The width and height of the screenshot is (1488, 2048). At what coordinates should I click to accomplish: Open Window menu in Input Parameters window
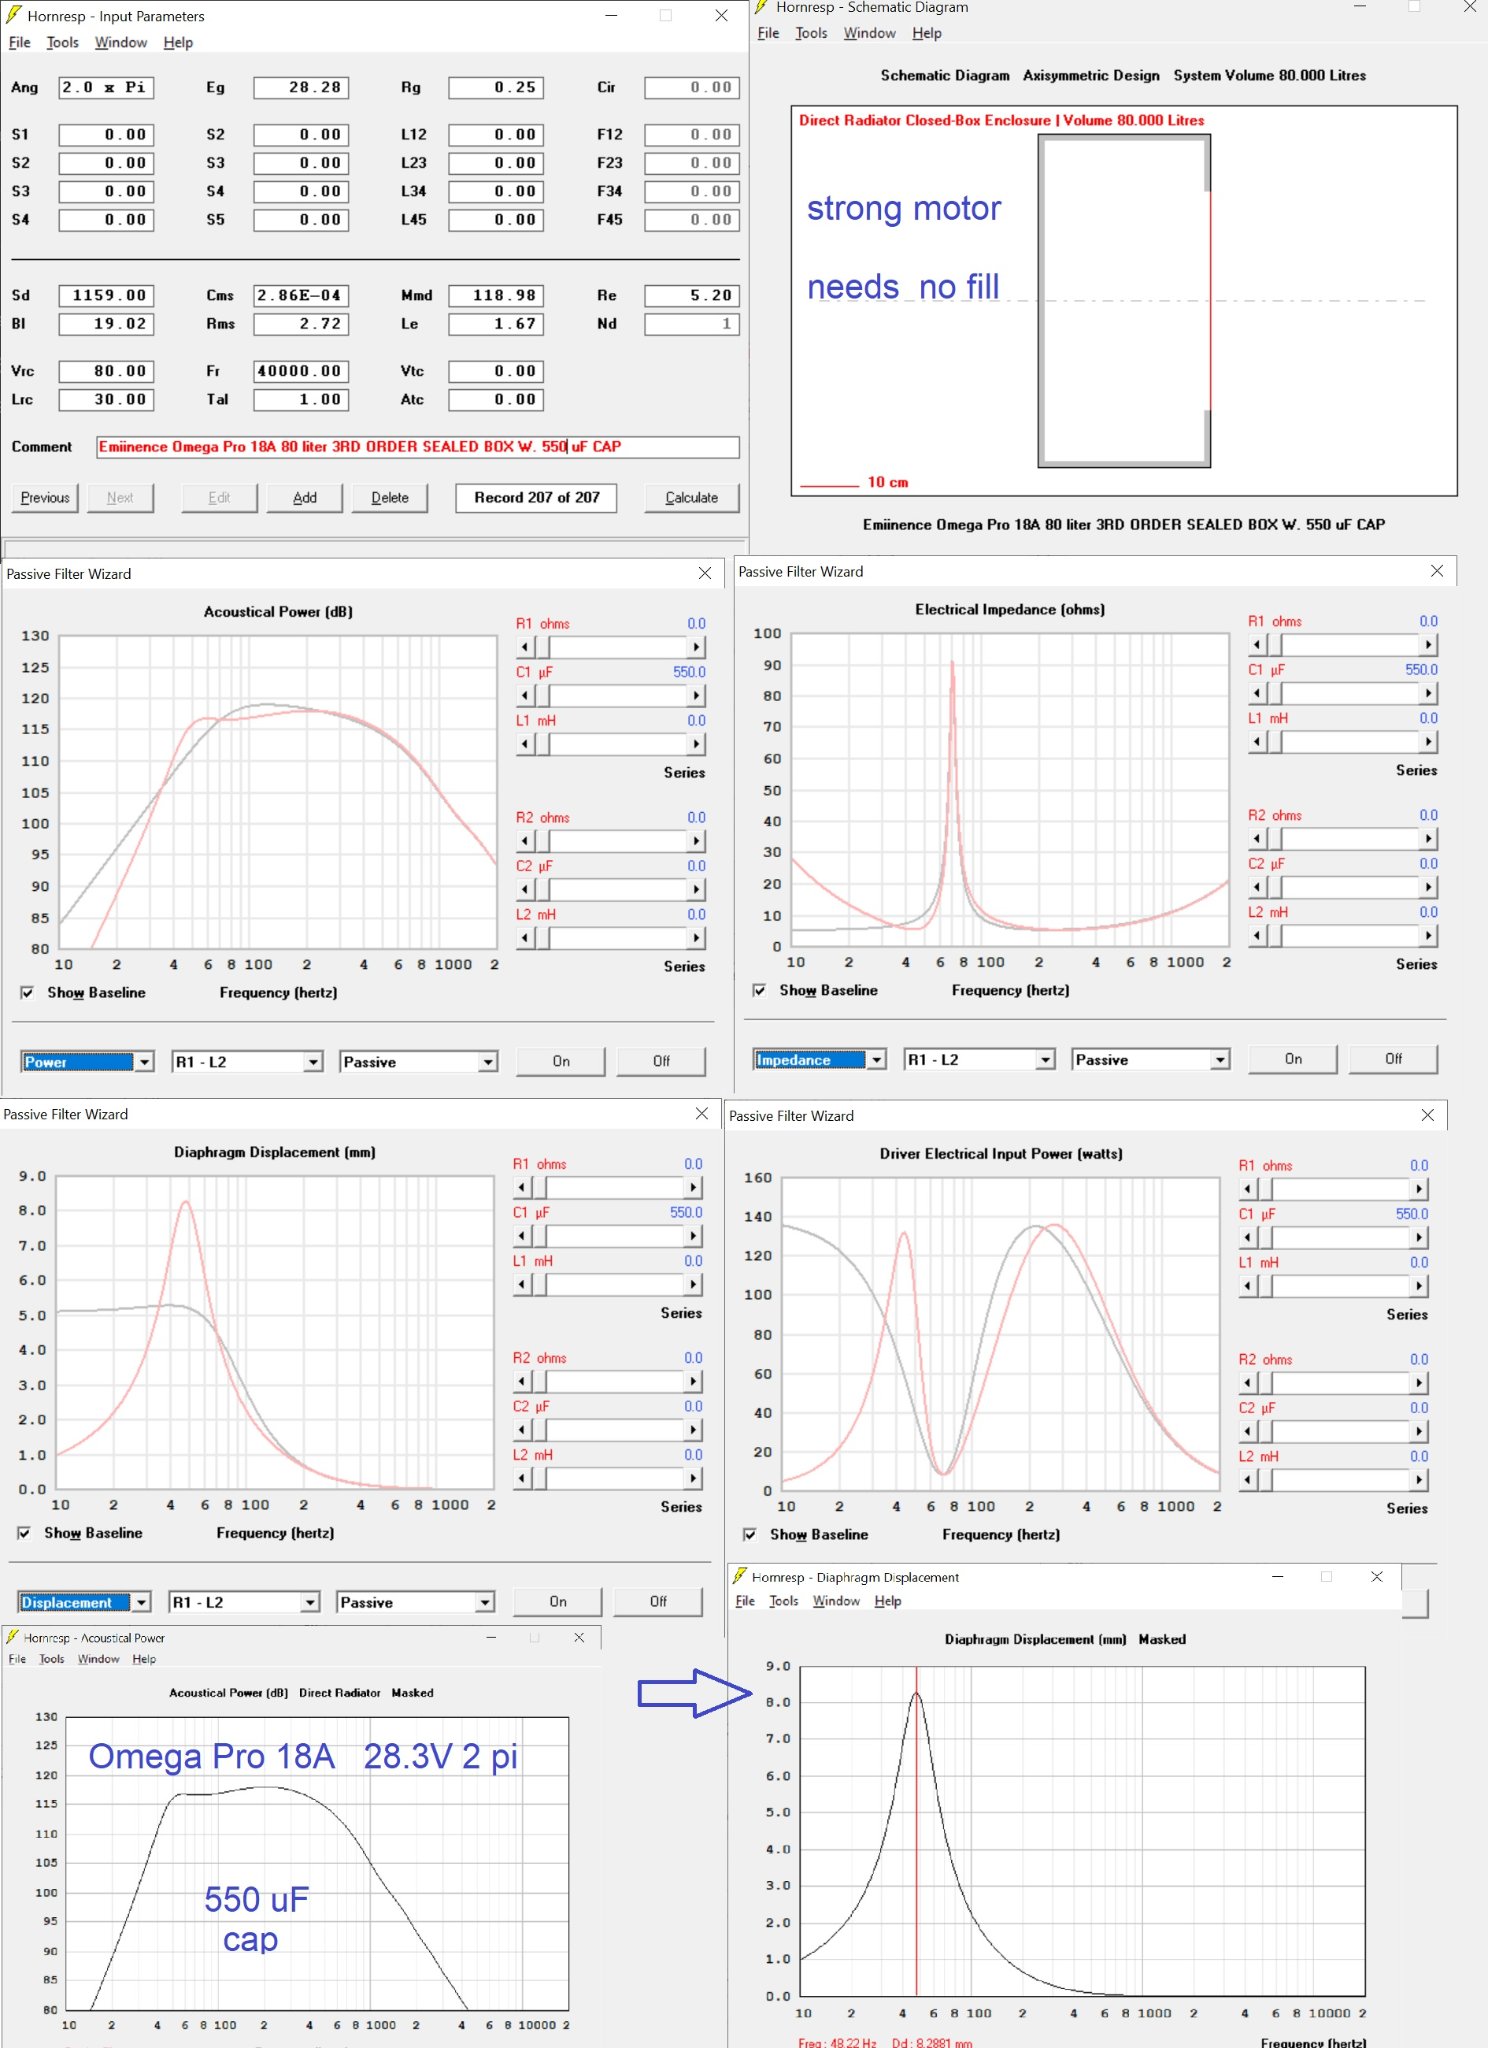pos(121,43)
